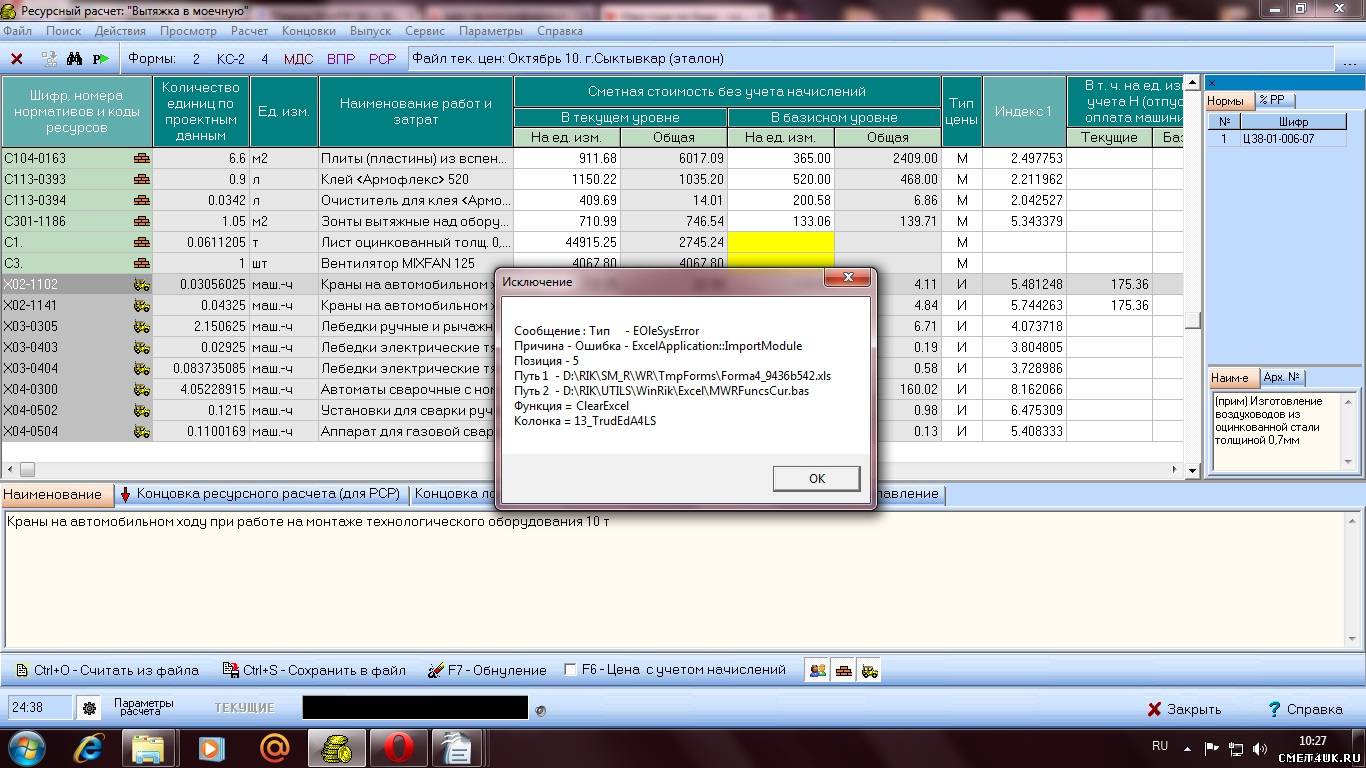This screenshot has height=768, width=1366.
Task: Click the red X icon in toolbar
Action: point(17,59)
